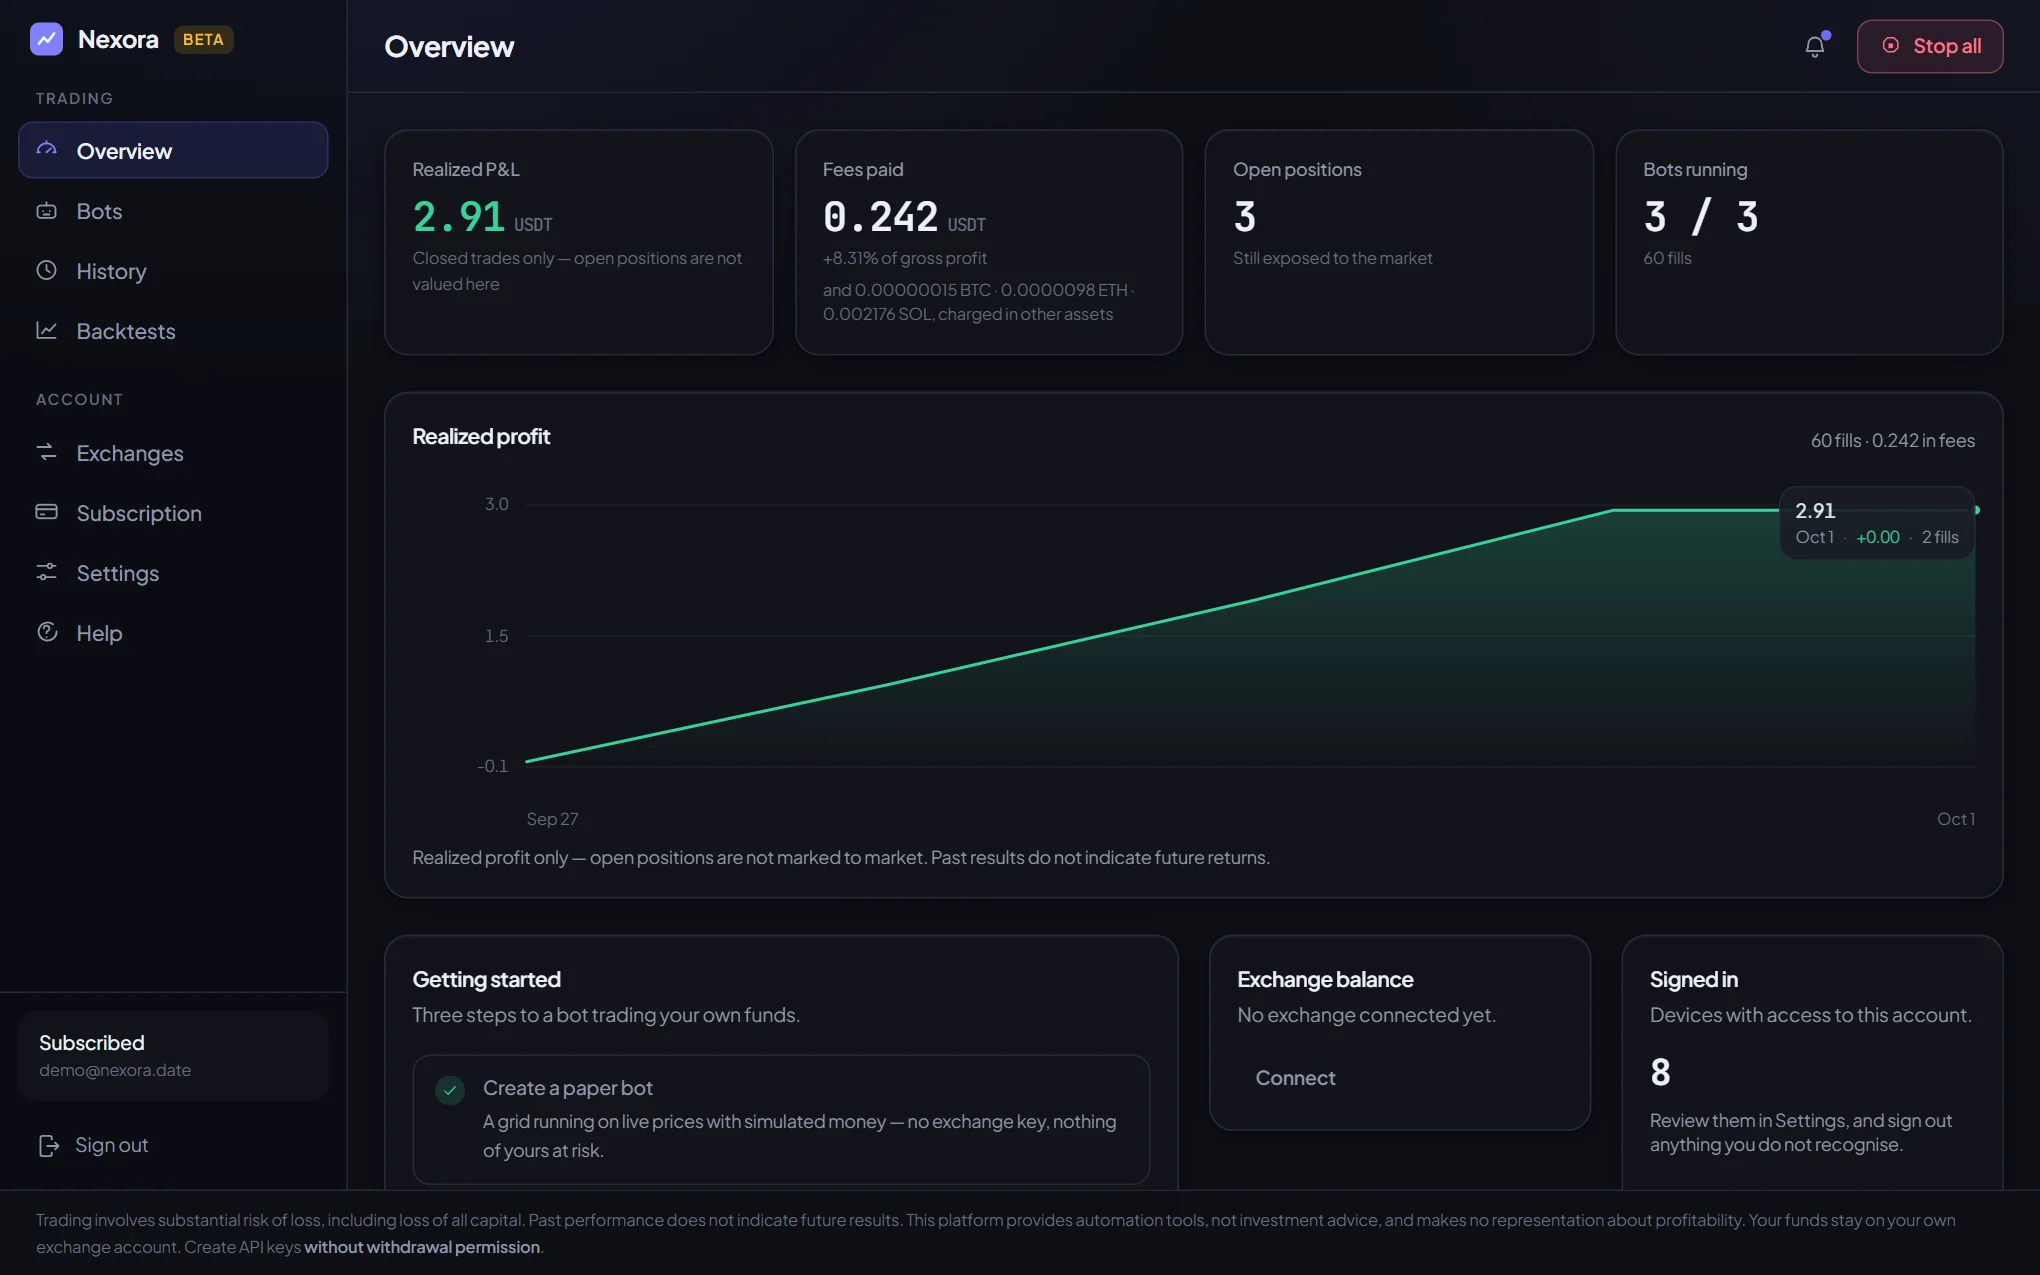This screenshot has width=2040, height=1275.
Task: Open the Help section
Action: click(x=173, y=633)
